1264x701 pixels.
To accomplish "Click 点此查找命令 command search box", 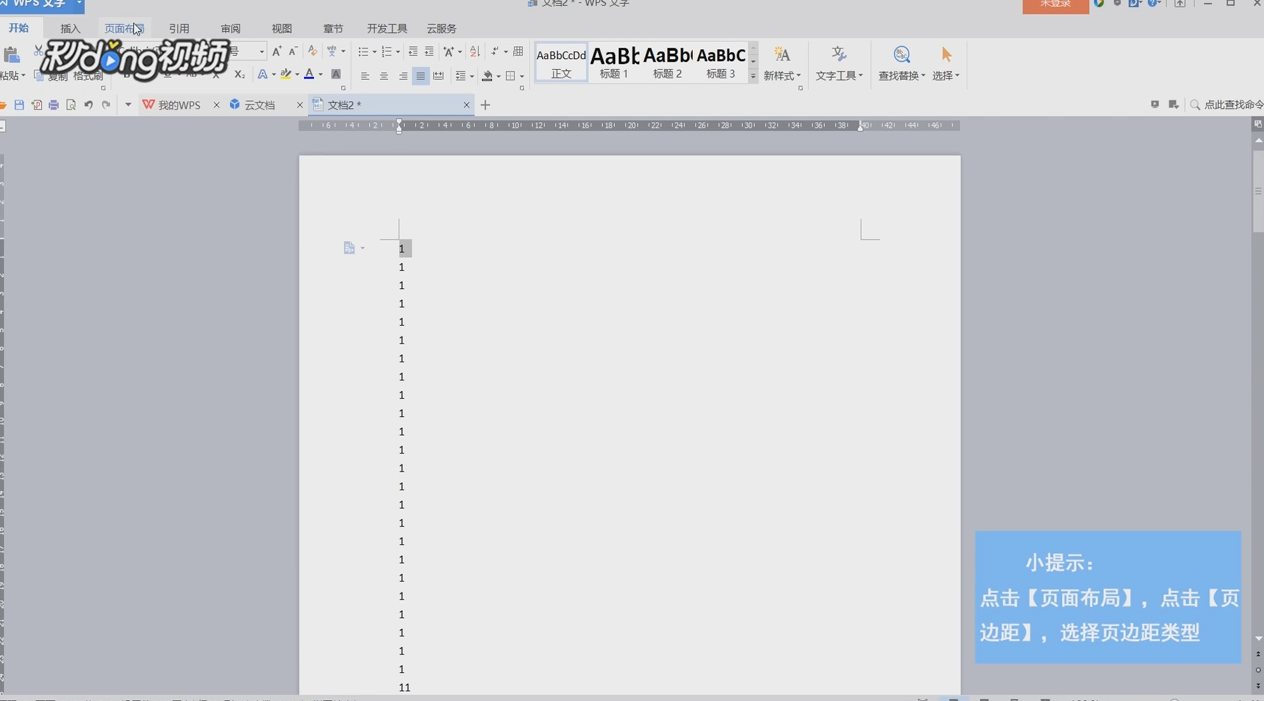I will [1226, 105].
